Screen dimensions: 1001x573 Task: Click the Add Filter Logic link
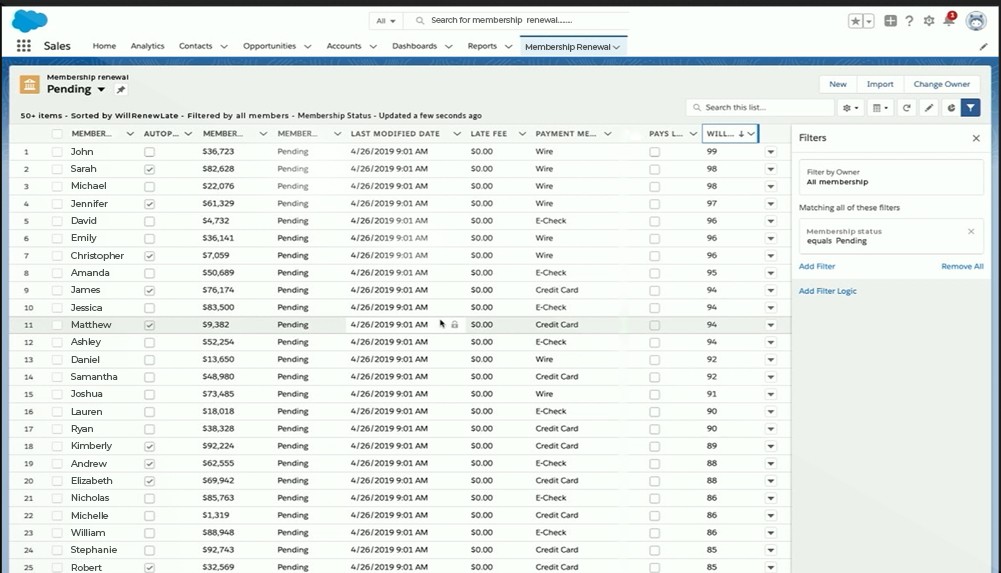pyautogui.click(x=827, y=291)
